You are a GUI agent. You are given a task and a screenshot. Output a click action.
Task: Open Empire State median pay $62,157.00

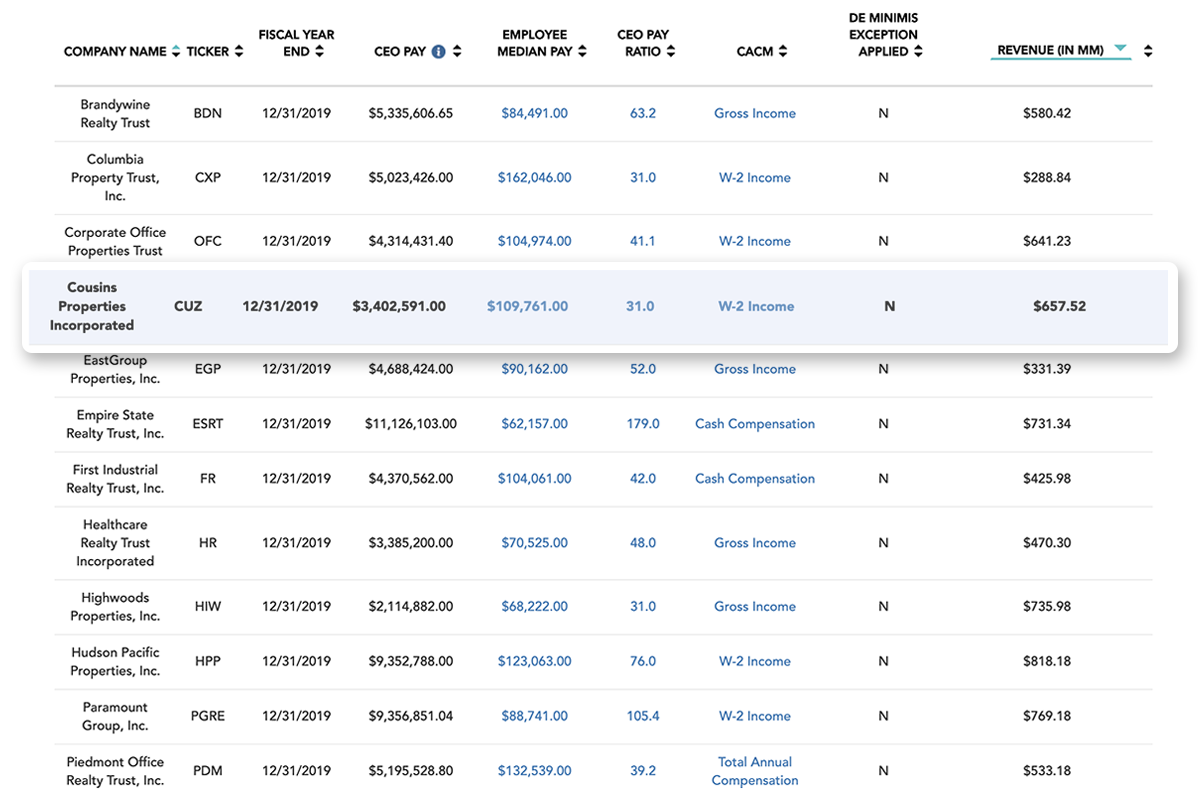click(x=534, y=424)
